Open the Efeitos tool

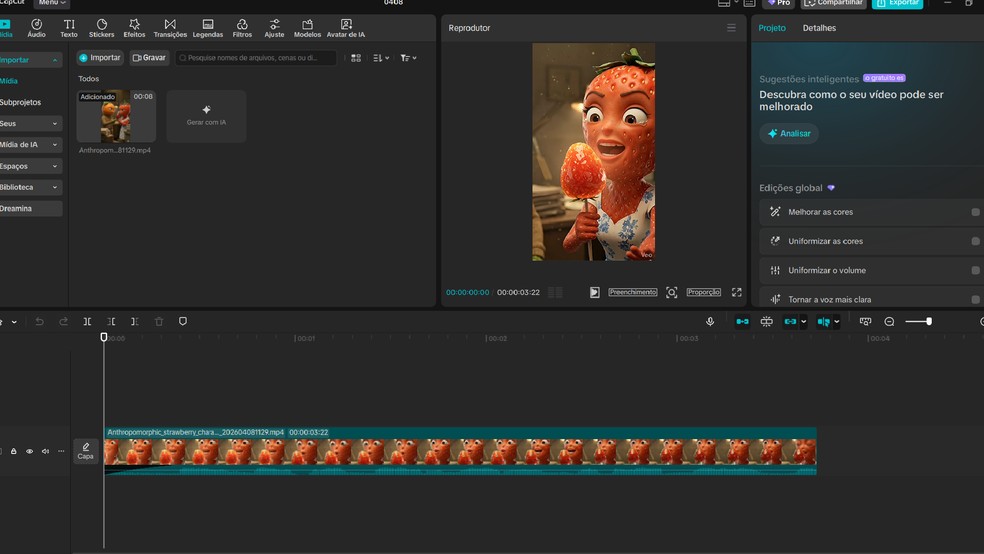pos(134,28)
